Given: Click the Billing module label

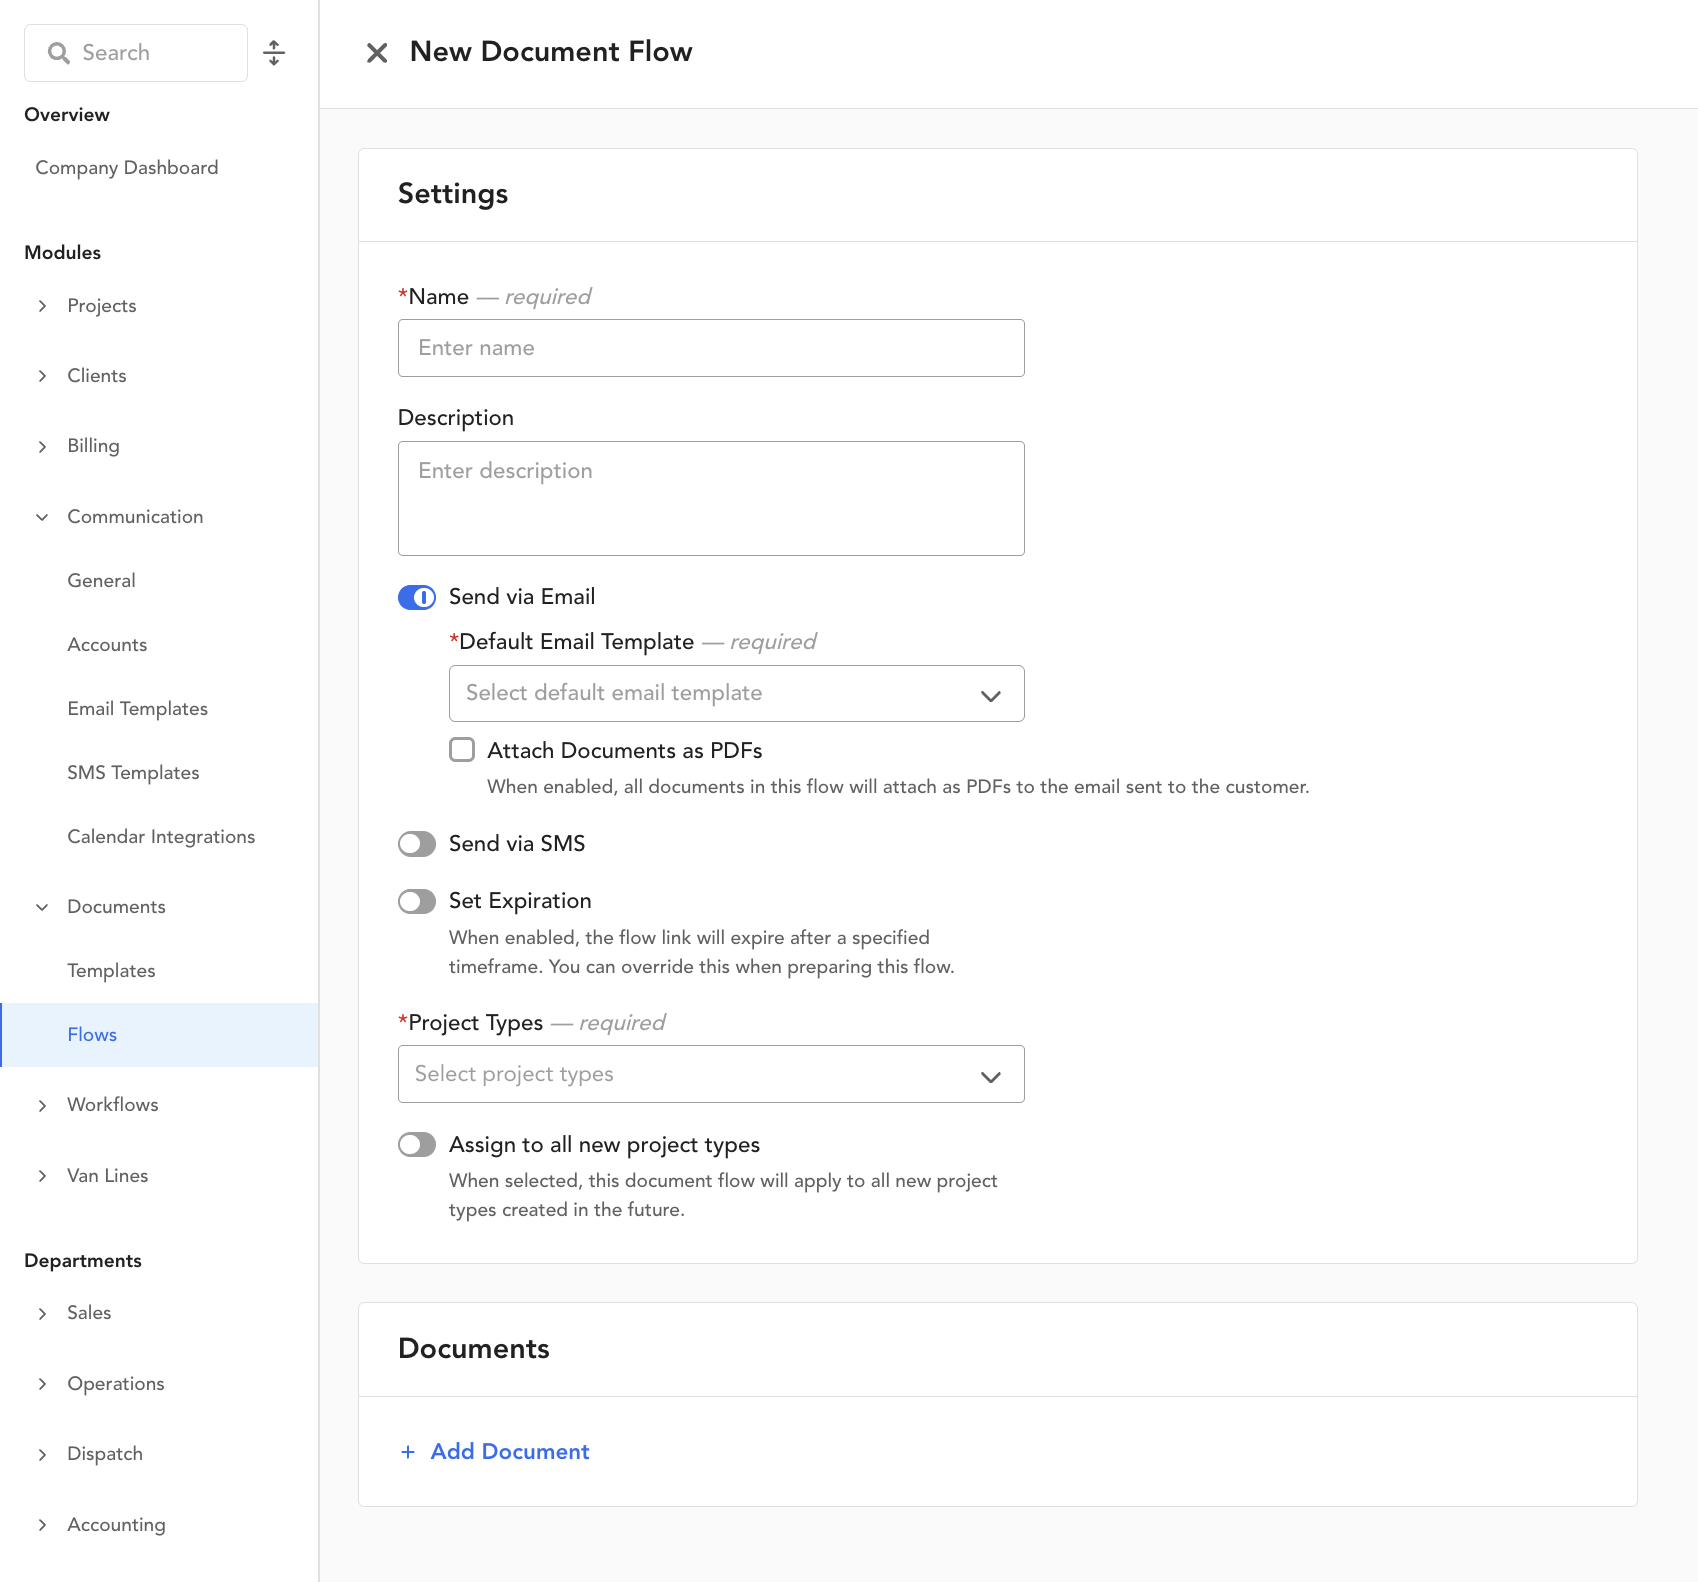Looking at the screenshot, I should pyautogui.click(x=93, y=446).
